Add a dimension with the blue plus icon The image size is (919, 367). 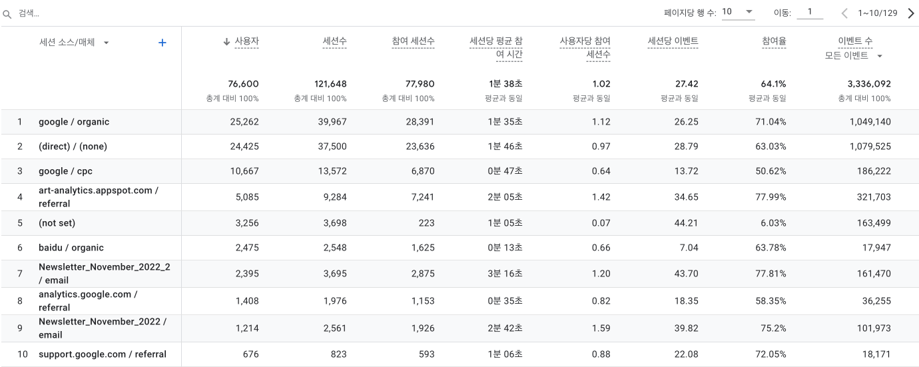(162, 42)
